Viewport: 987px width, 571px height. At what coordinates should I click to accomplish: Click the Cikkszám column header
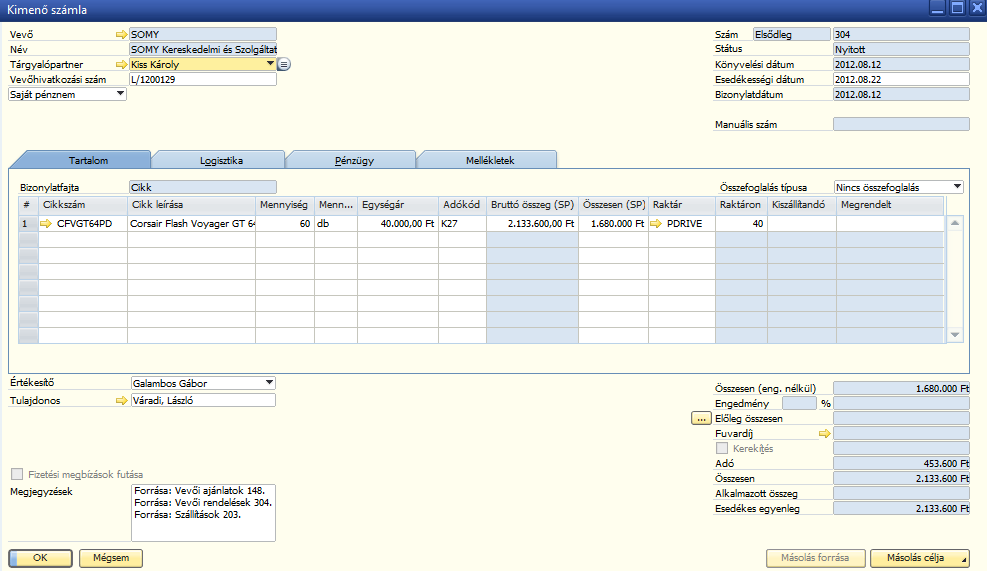coord(83,205)
